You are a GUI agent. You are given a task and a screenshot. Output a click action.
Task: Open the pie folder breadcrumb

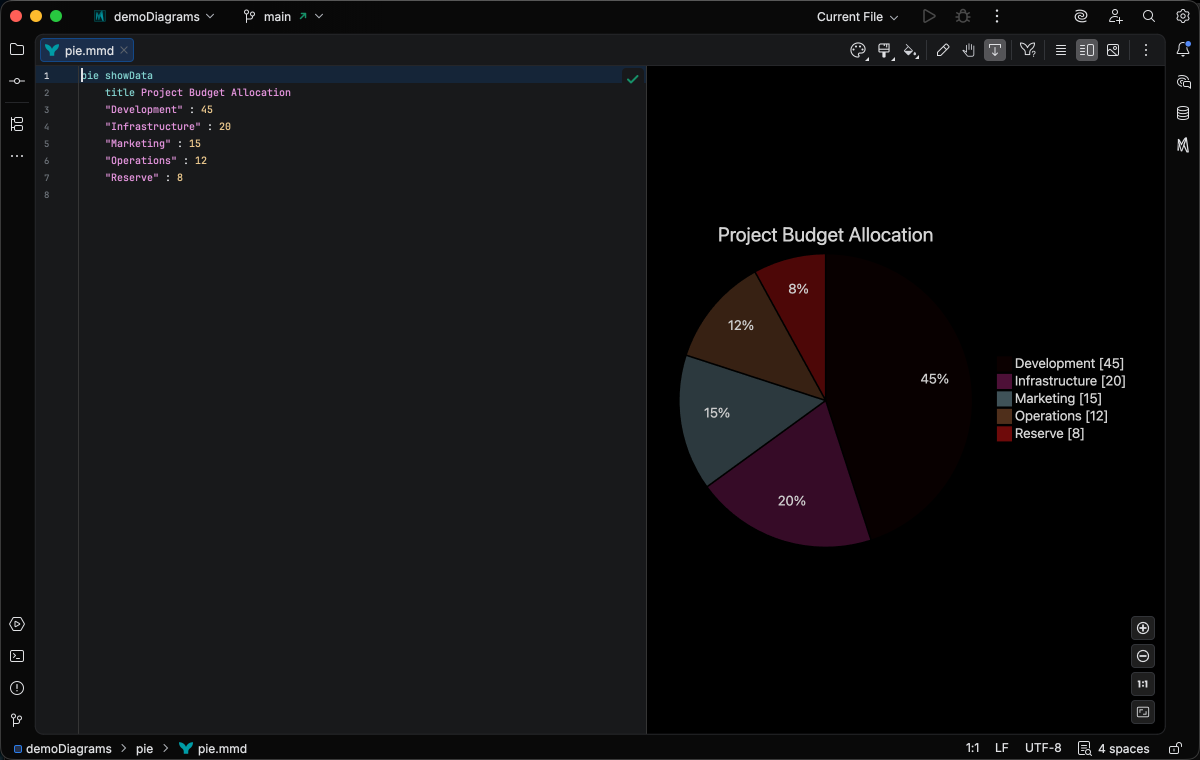[144, 748]
